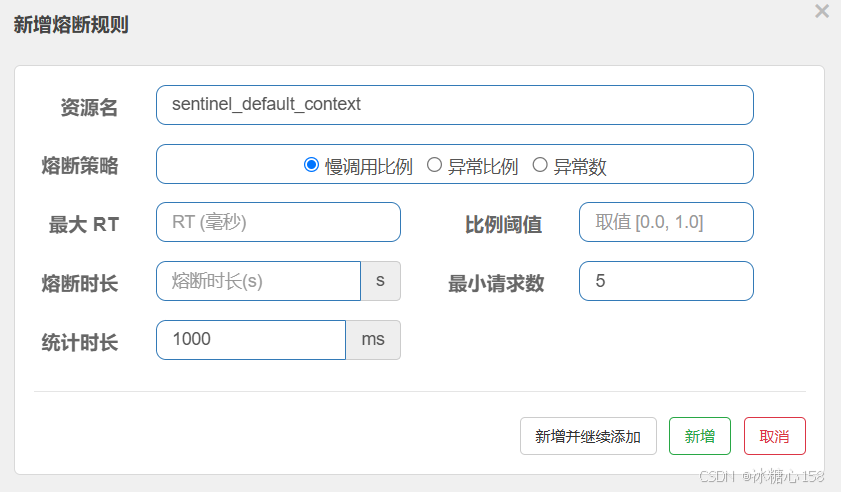841x492 pixels.
Task: Focus the 最大 RT milliseconds input field
Action: pyautogui.click(x=278, y=222)
